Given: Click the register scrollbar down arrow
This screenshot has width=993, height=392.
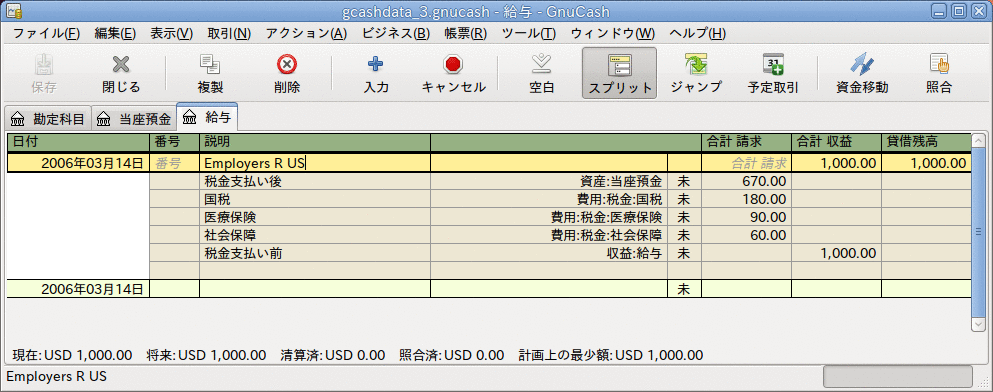Looking at the screenshot, I should 978,324.
